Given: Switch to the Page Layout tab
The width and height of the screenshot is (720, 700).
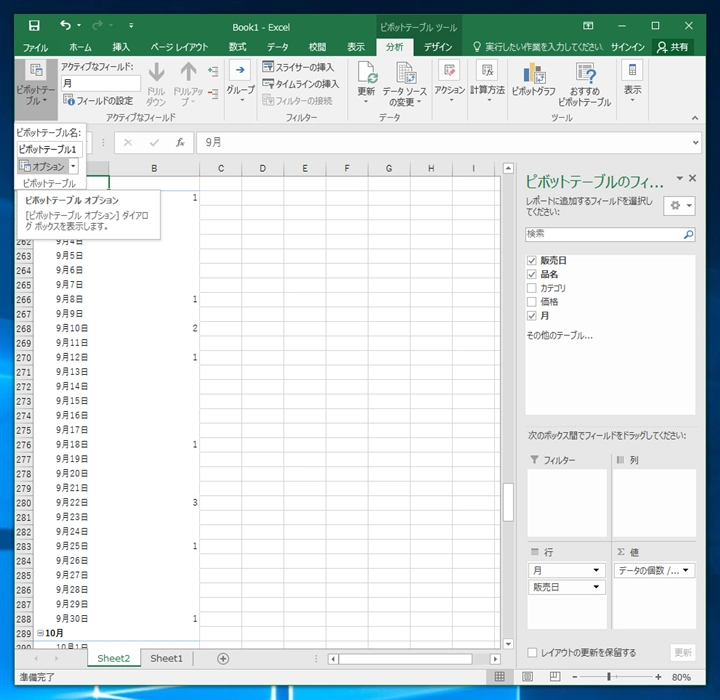Looking at the screenshot, I should point(180,47).
